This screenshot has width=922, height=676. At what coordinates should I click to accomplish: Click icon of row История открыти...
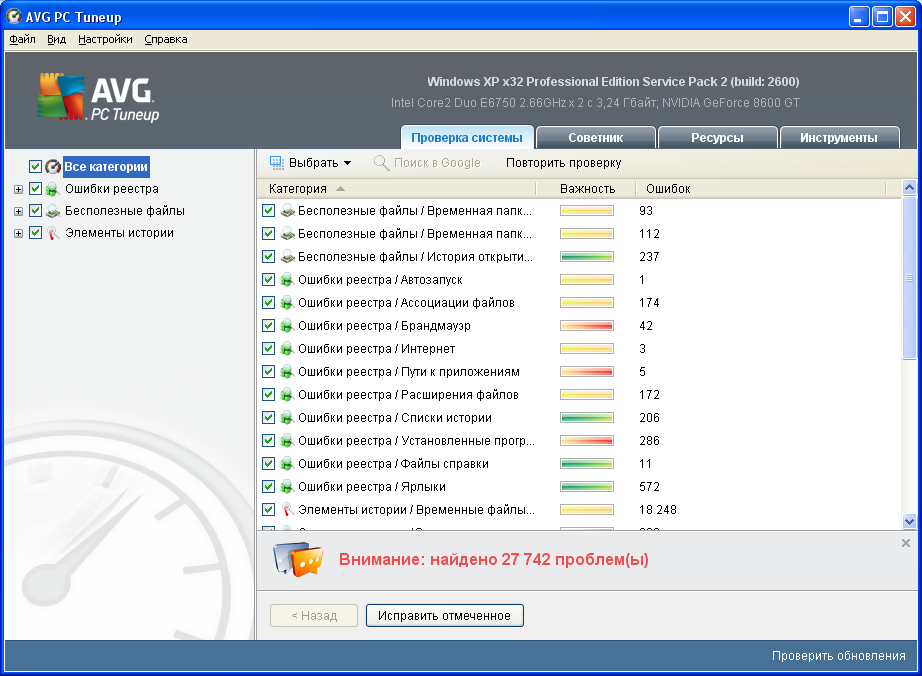tap(287, 257)
